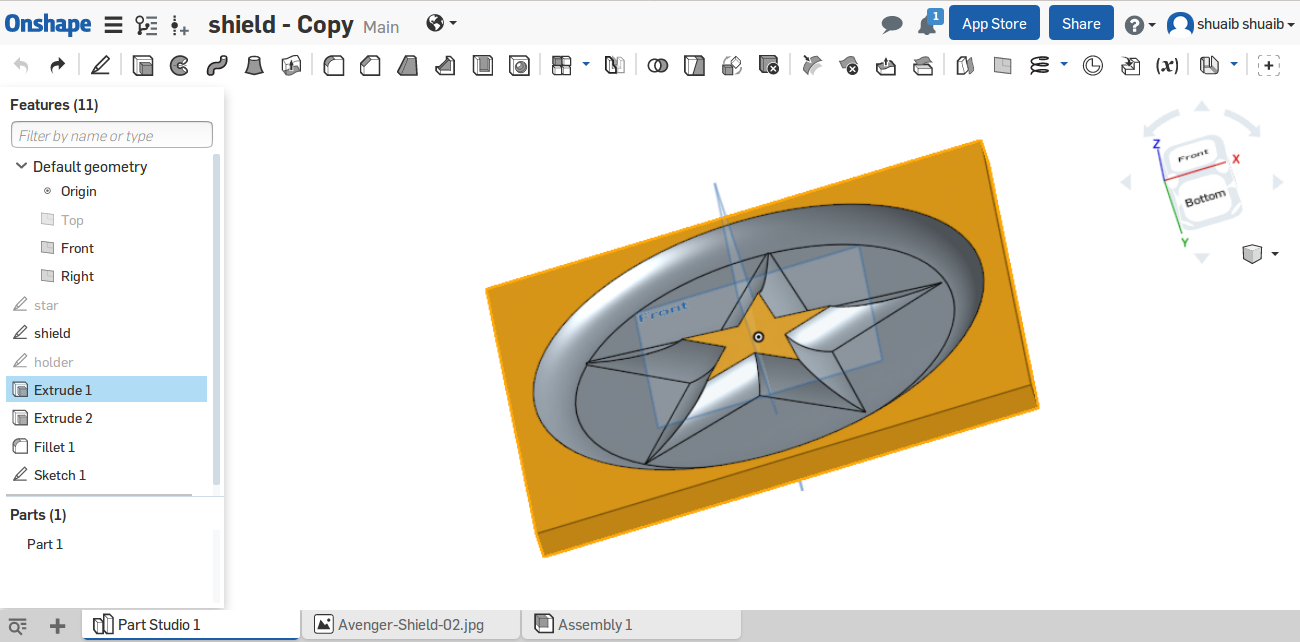This screenshot has height=642, width=1300.
Task: Select the Loft tool
Action: [254, 66]
